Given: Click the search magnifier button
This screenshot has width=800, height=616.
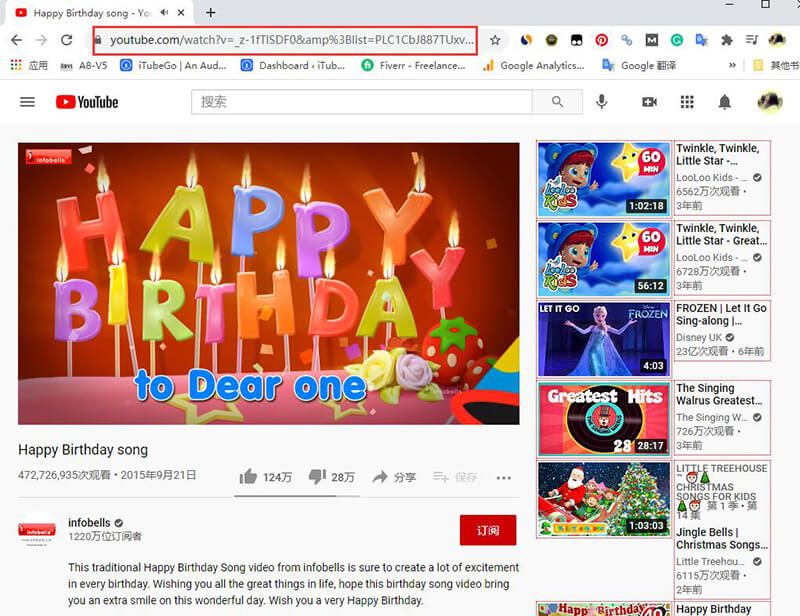Looking at the screenshot, I should pyautogui.click(x=557, y=102).
